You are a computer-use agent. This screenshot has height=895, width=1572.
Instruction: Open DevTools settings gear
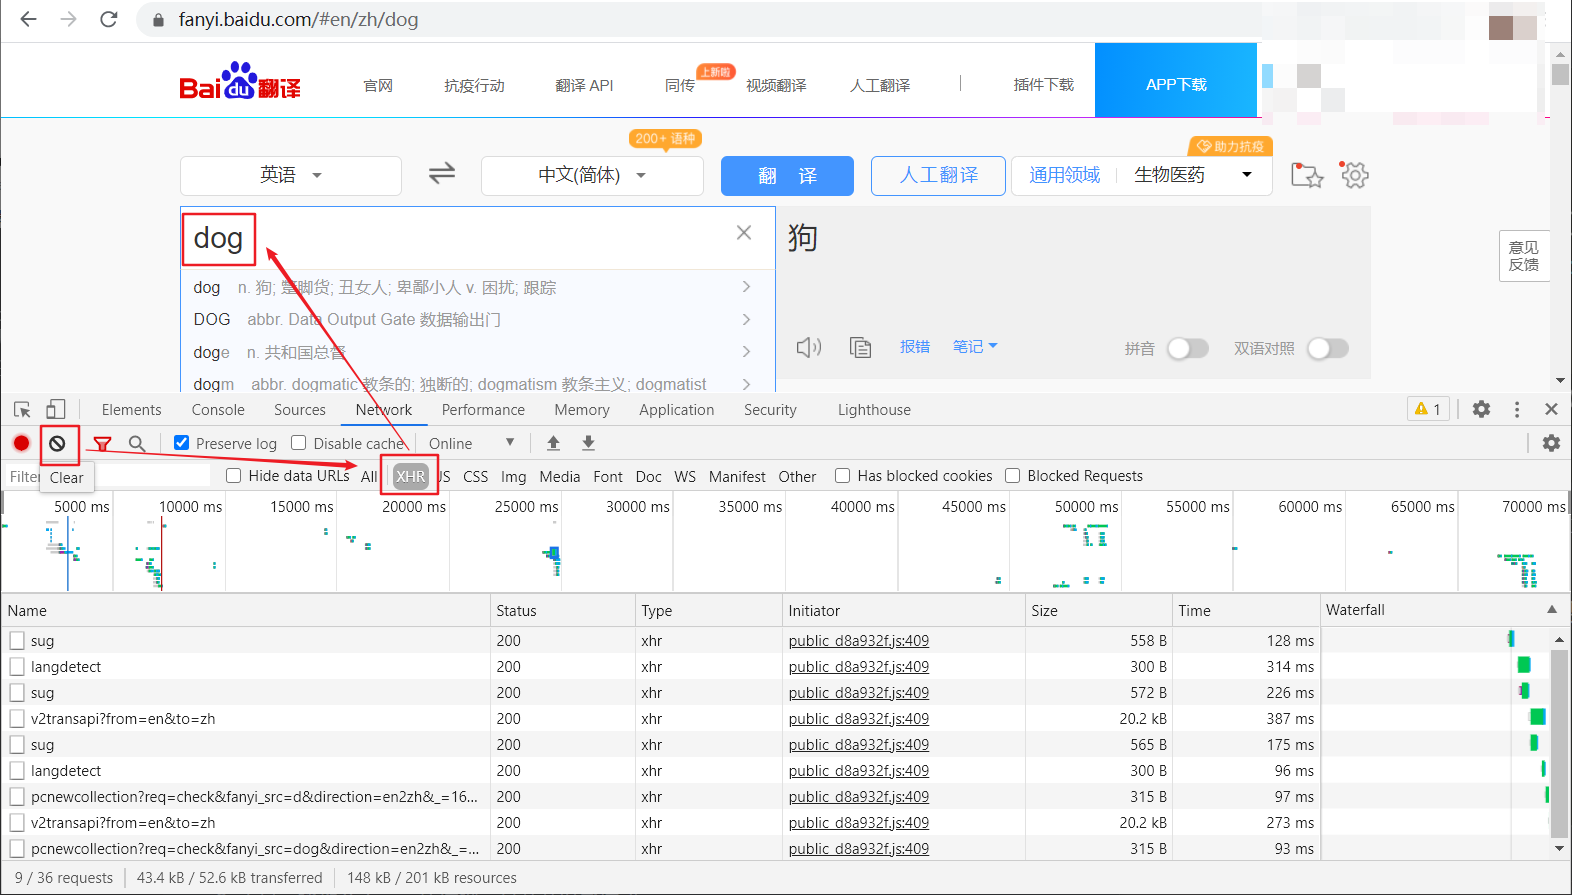(x=1481, y=409)
